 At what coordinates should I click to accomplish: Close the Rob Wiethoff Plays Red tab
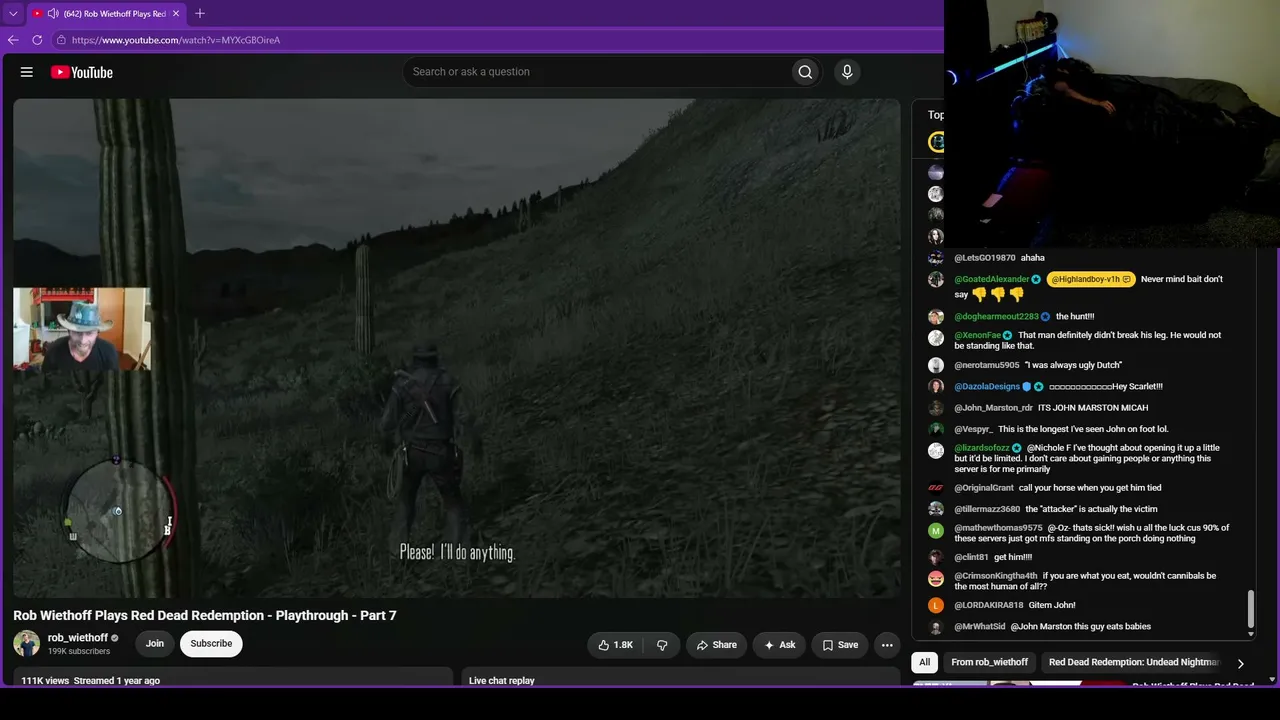[176, 13]
